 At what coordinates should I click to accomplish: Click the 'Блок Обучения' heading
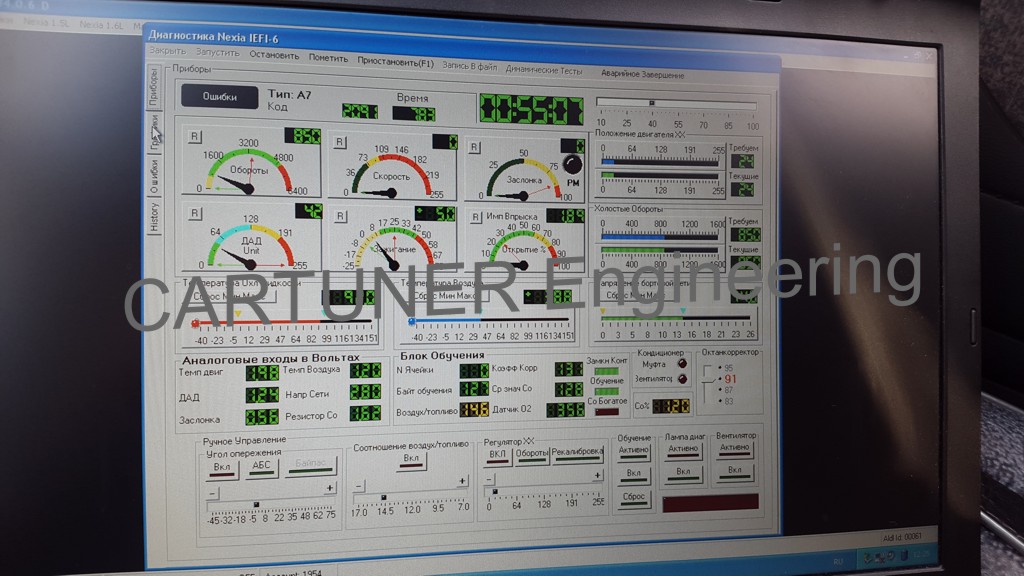442,356
